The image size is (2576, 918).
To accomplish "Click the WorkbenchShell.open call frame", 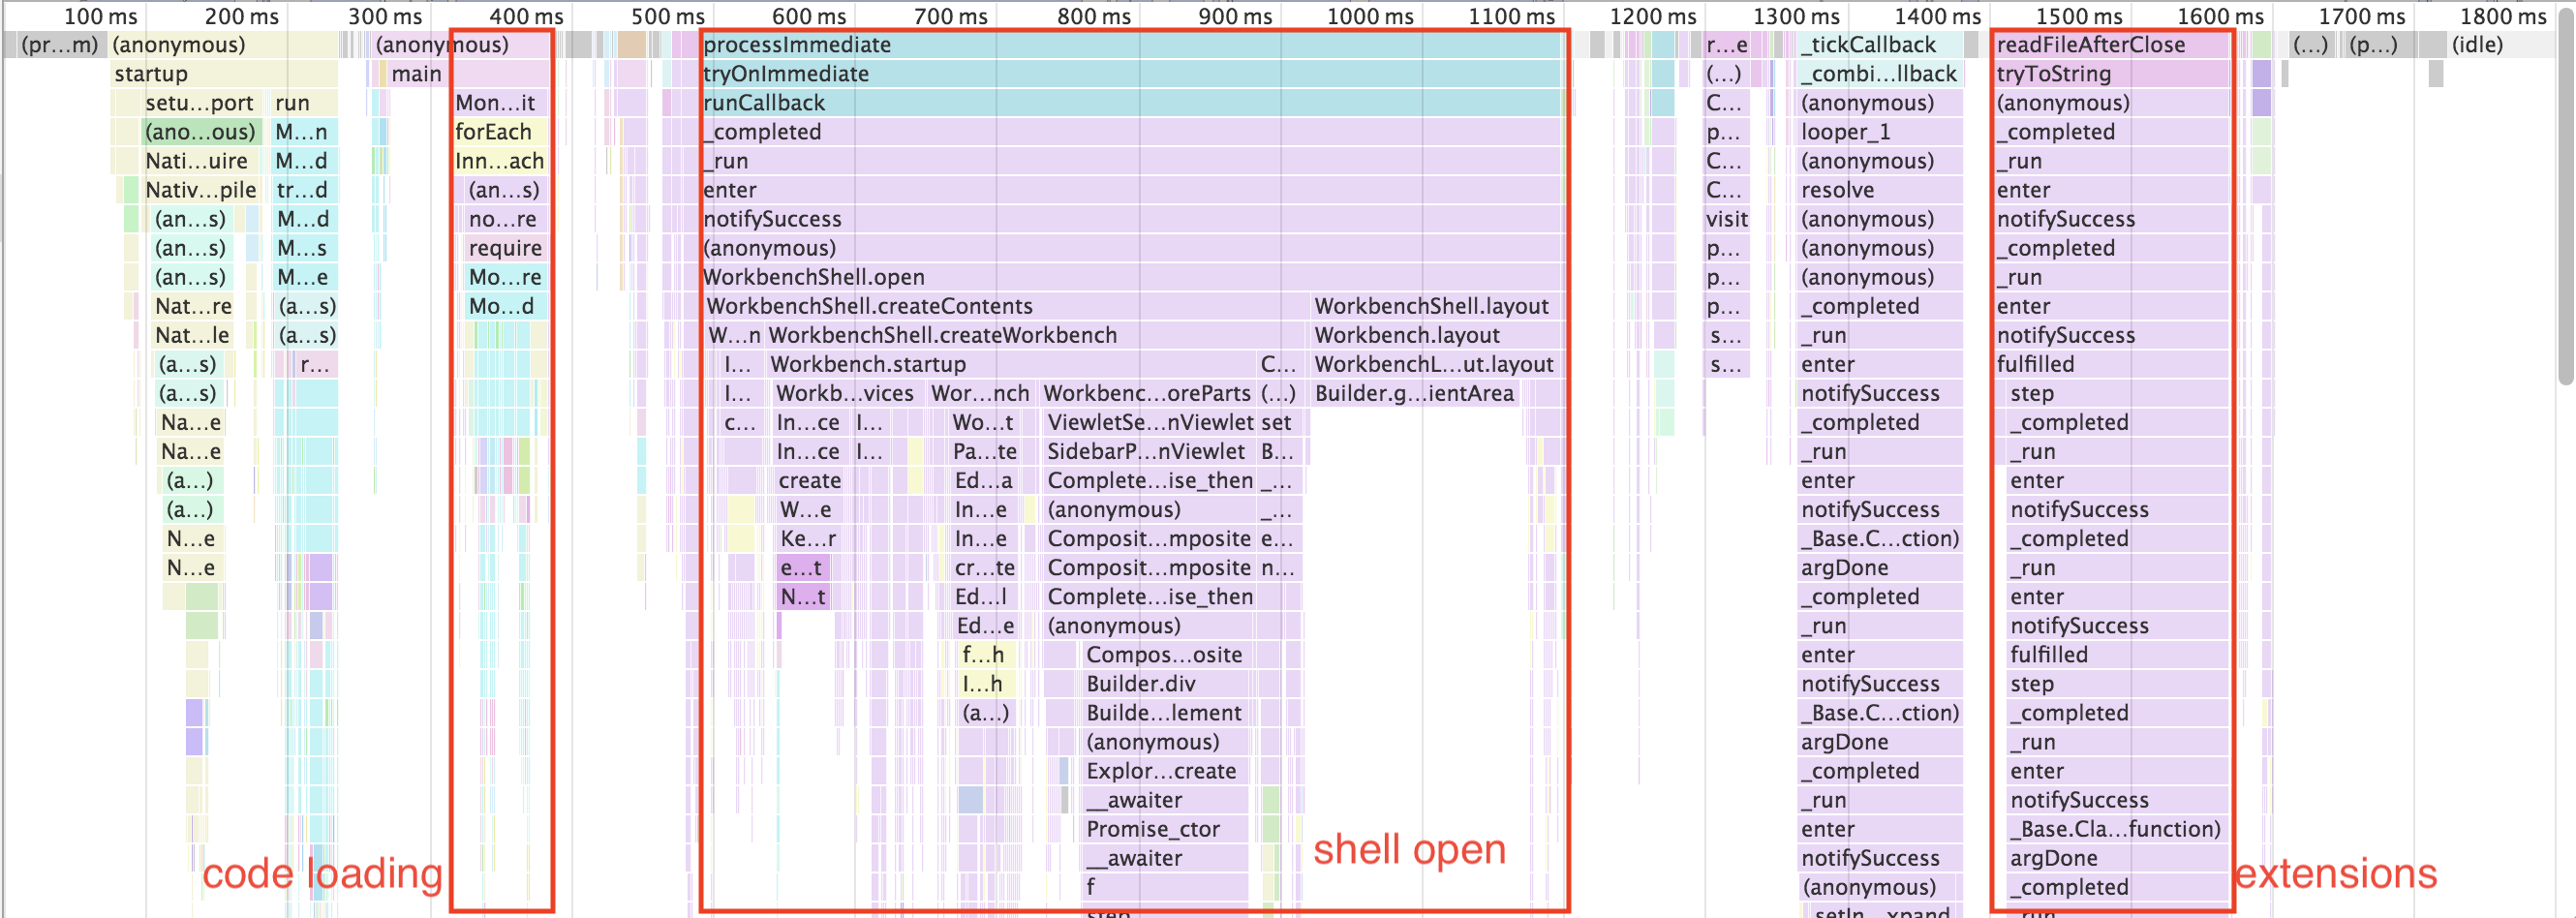I will [x=1133, y=277].
